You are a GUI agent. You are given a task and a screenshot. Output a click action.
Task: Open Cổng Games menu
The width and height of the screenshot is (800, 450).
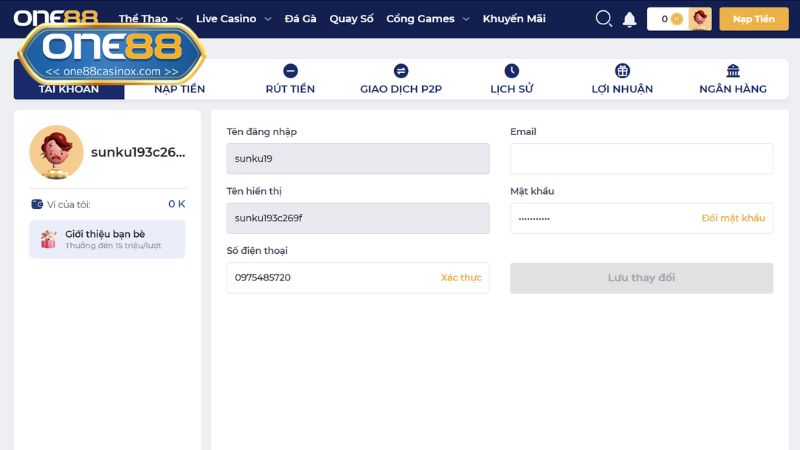[420, 18]
